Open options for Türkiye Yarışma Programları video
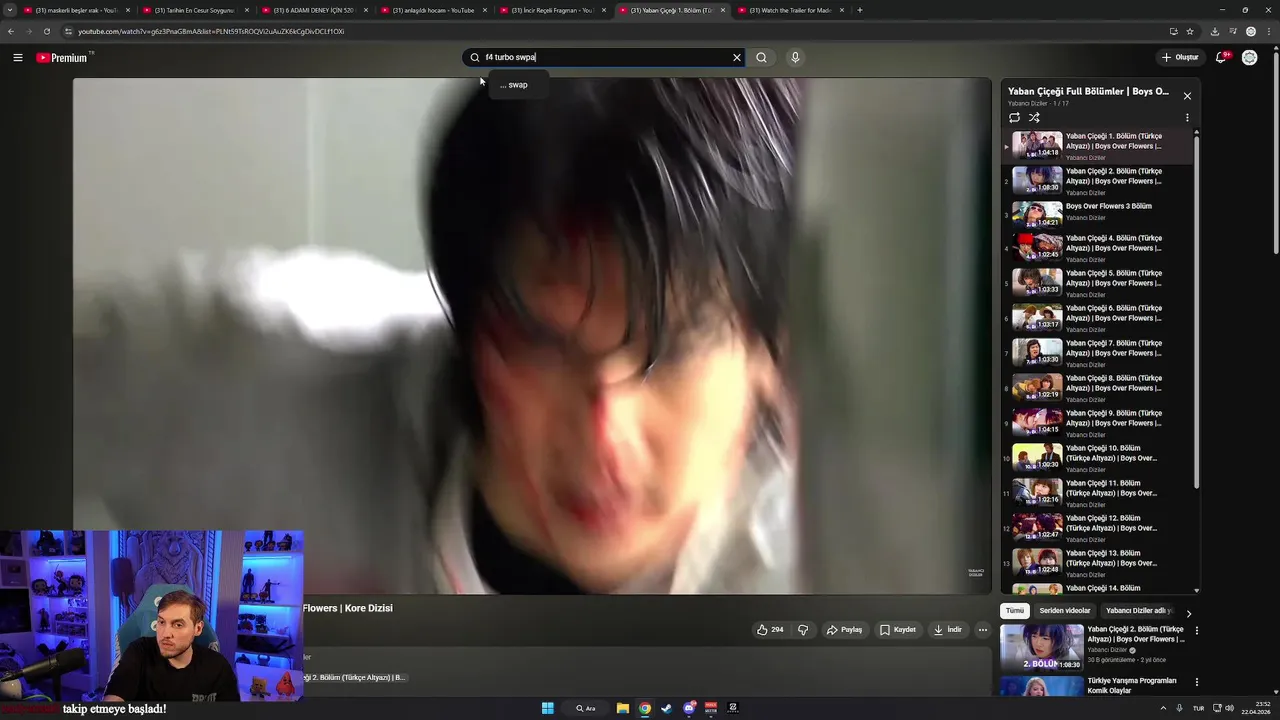 (1196, 682)
